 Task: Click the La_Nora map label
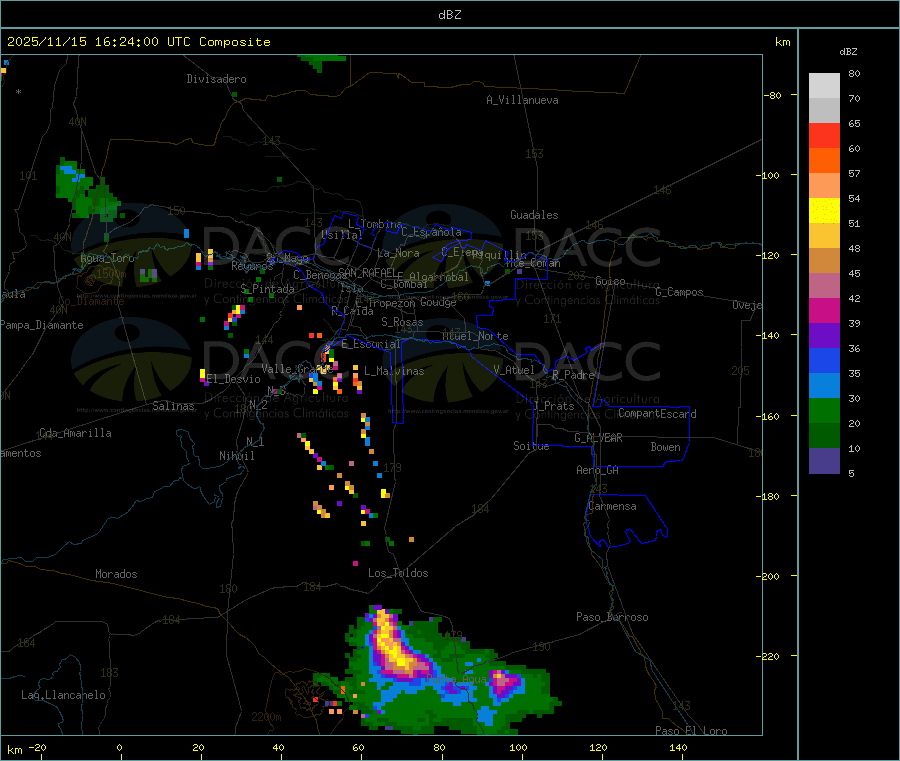coord(398,253)
